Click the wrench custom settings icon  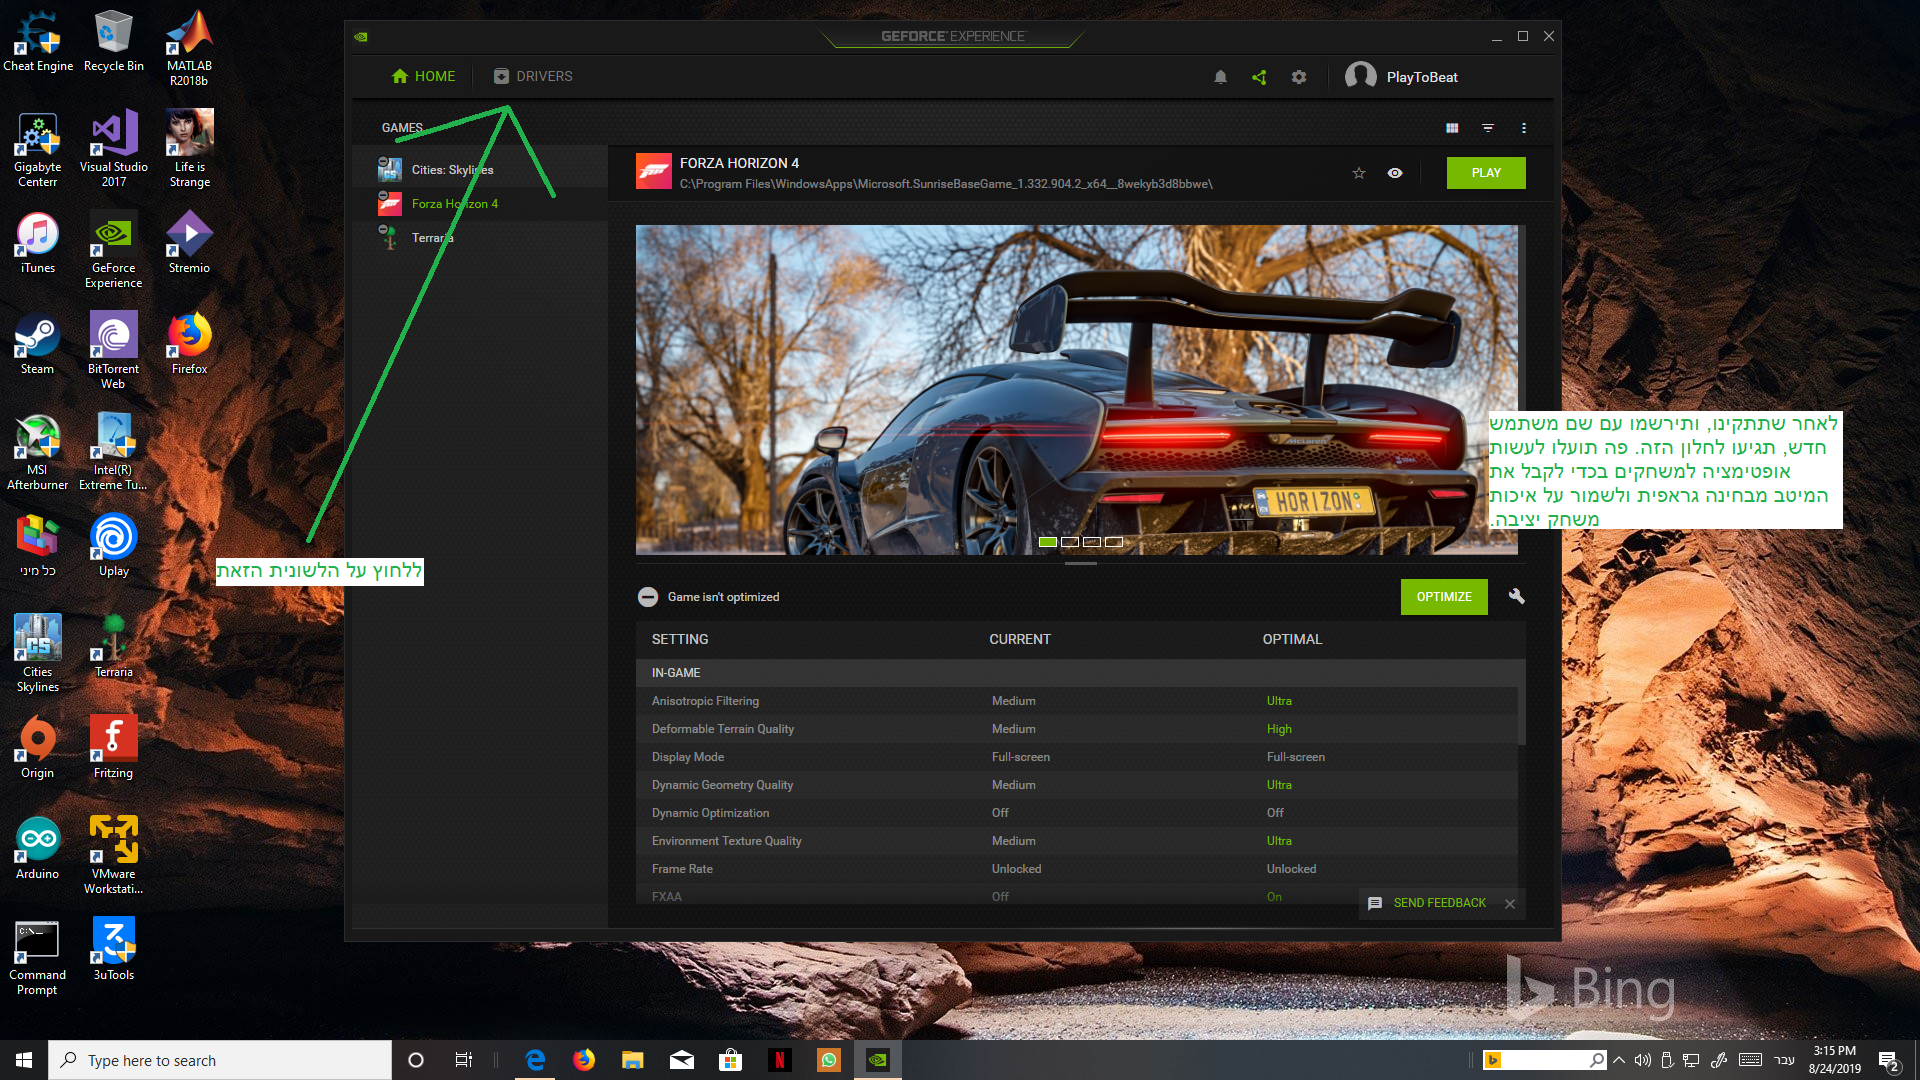[x=1516, y=596]
